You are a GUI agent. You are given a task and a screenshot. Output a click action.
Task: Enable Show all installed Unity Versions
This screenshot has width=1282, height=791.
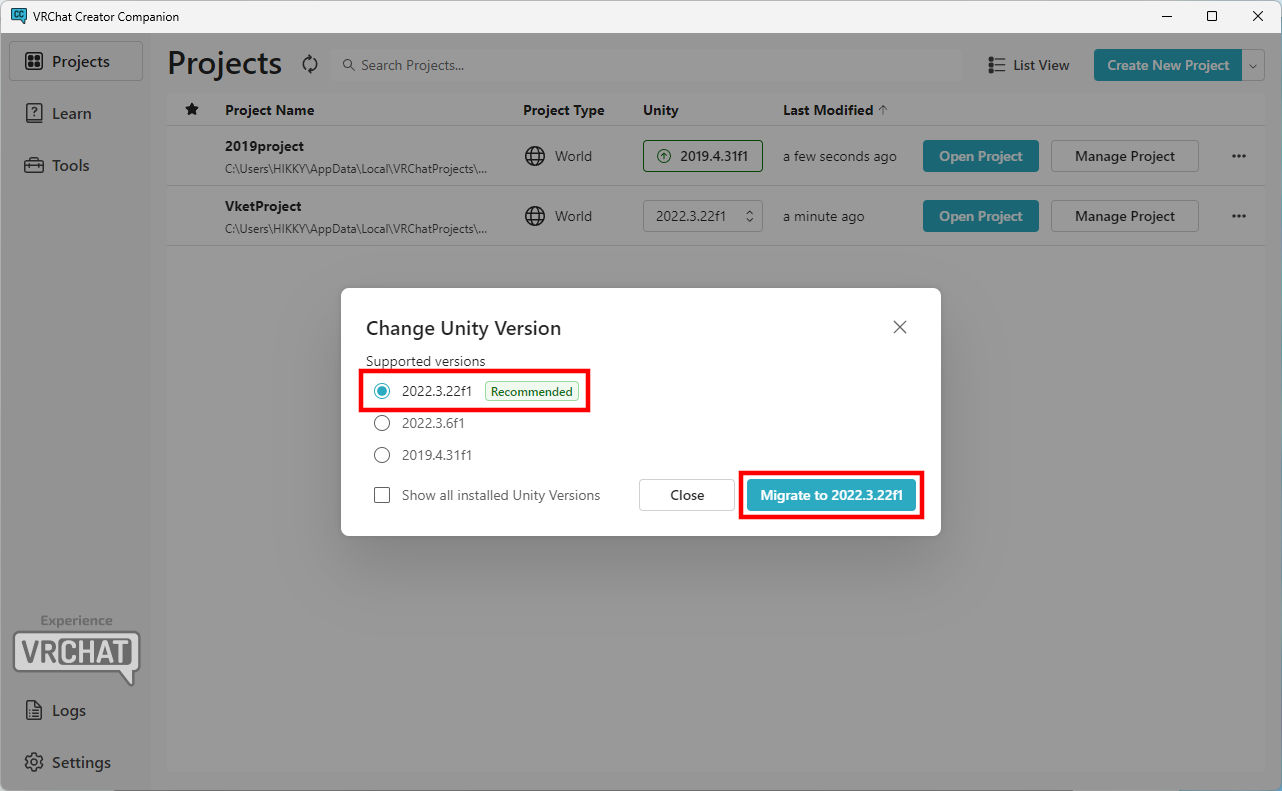[x=382, y=495]
